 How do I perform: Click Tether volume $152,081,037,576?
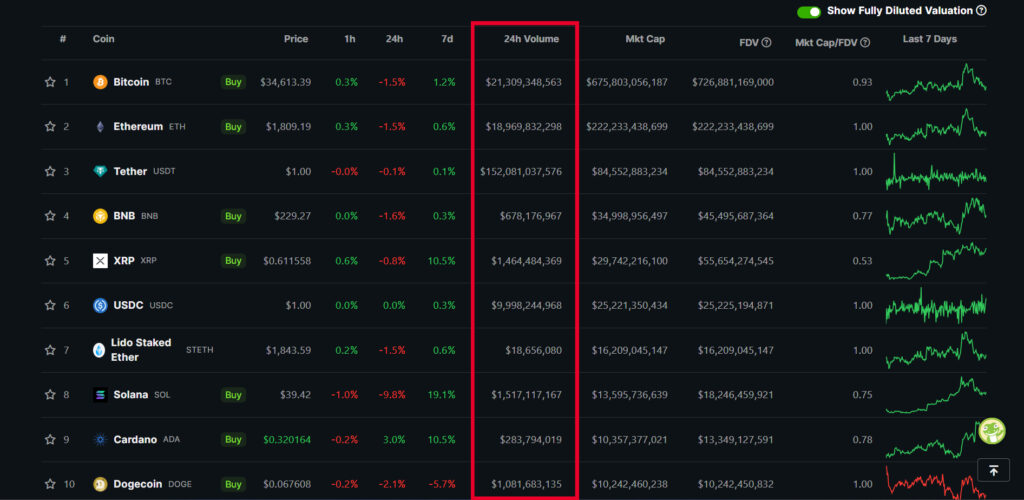520,172
